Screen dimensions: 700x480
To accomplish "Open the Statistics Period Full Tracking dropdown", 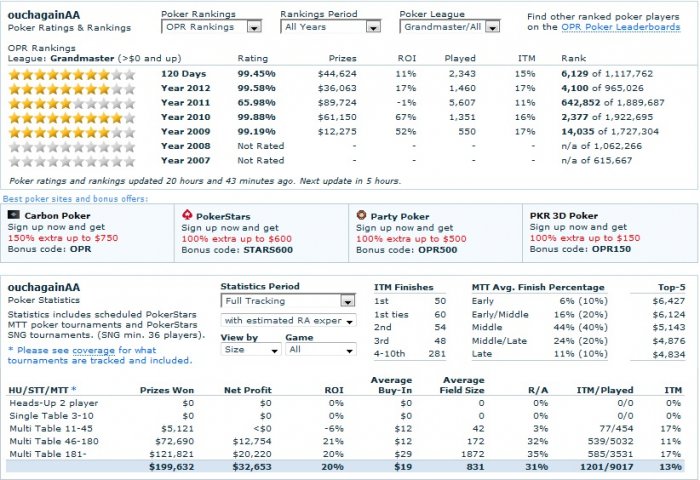I will click(288, 301).
